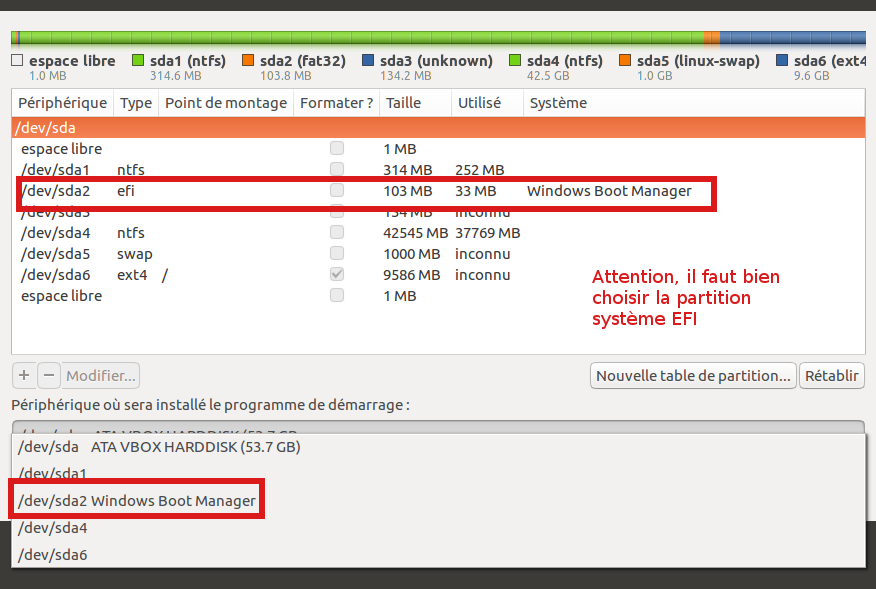Click the sda2 fat32 orange legend swatch
The width and height of the screenshot is (876, 589).
[x=248, y=61]
